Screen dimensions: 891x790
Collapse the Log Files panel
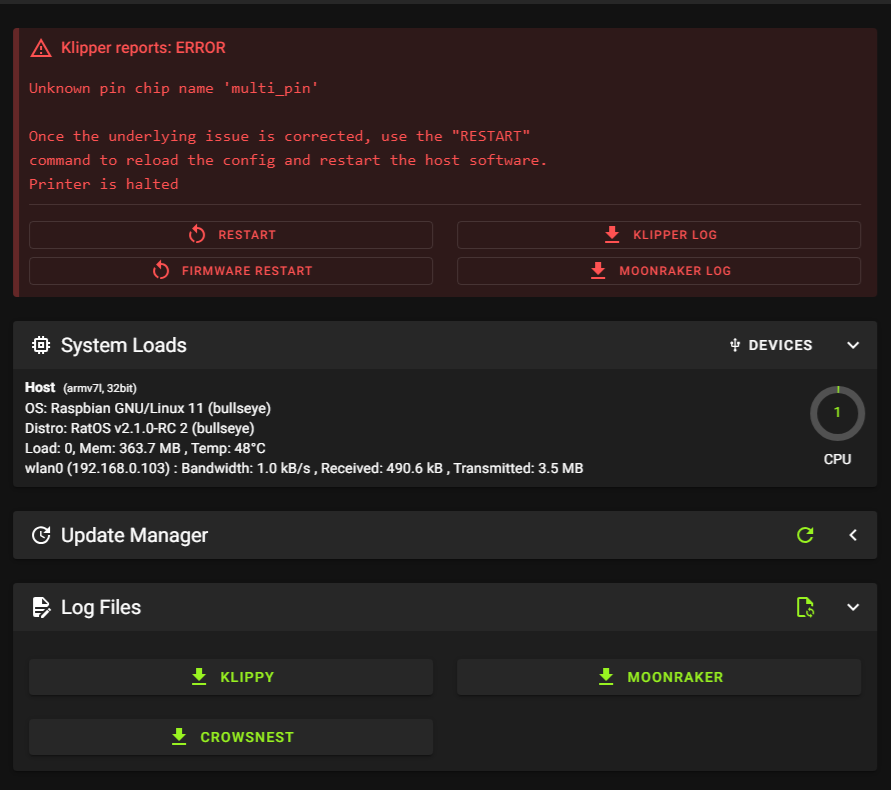click(x=853, y=607)
